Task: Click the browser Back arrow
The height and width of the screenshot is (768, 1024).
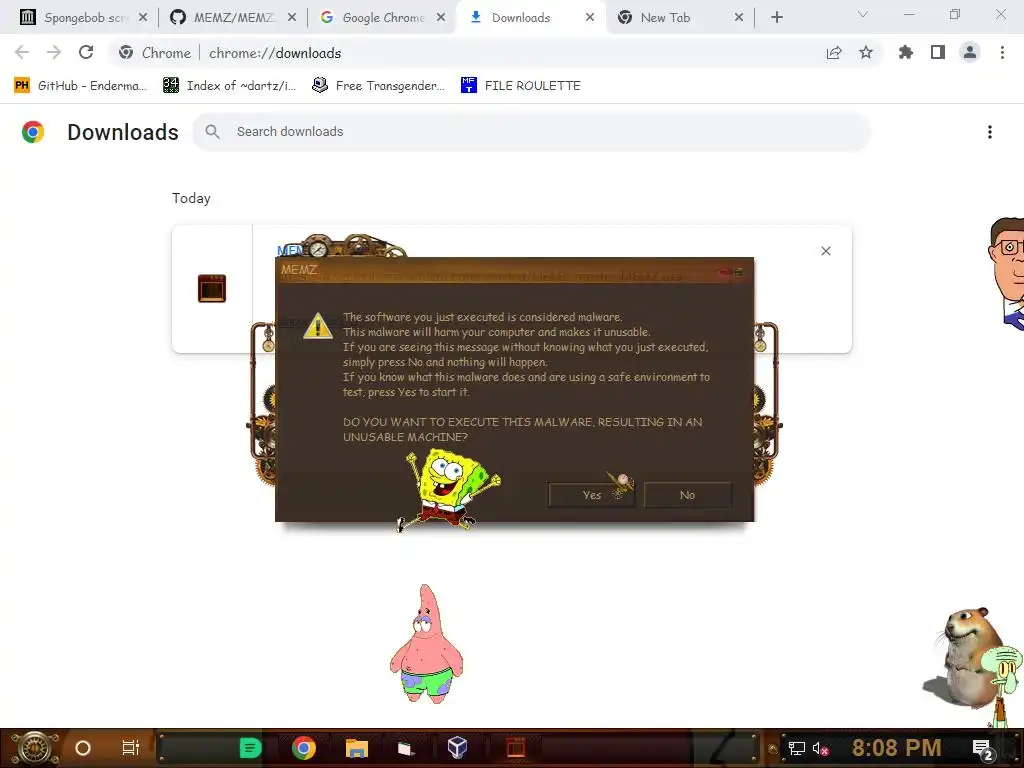Action: click(22, 53)
